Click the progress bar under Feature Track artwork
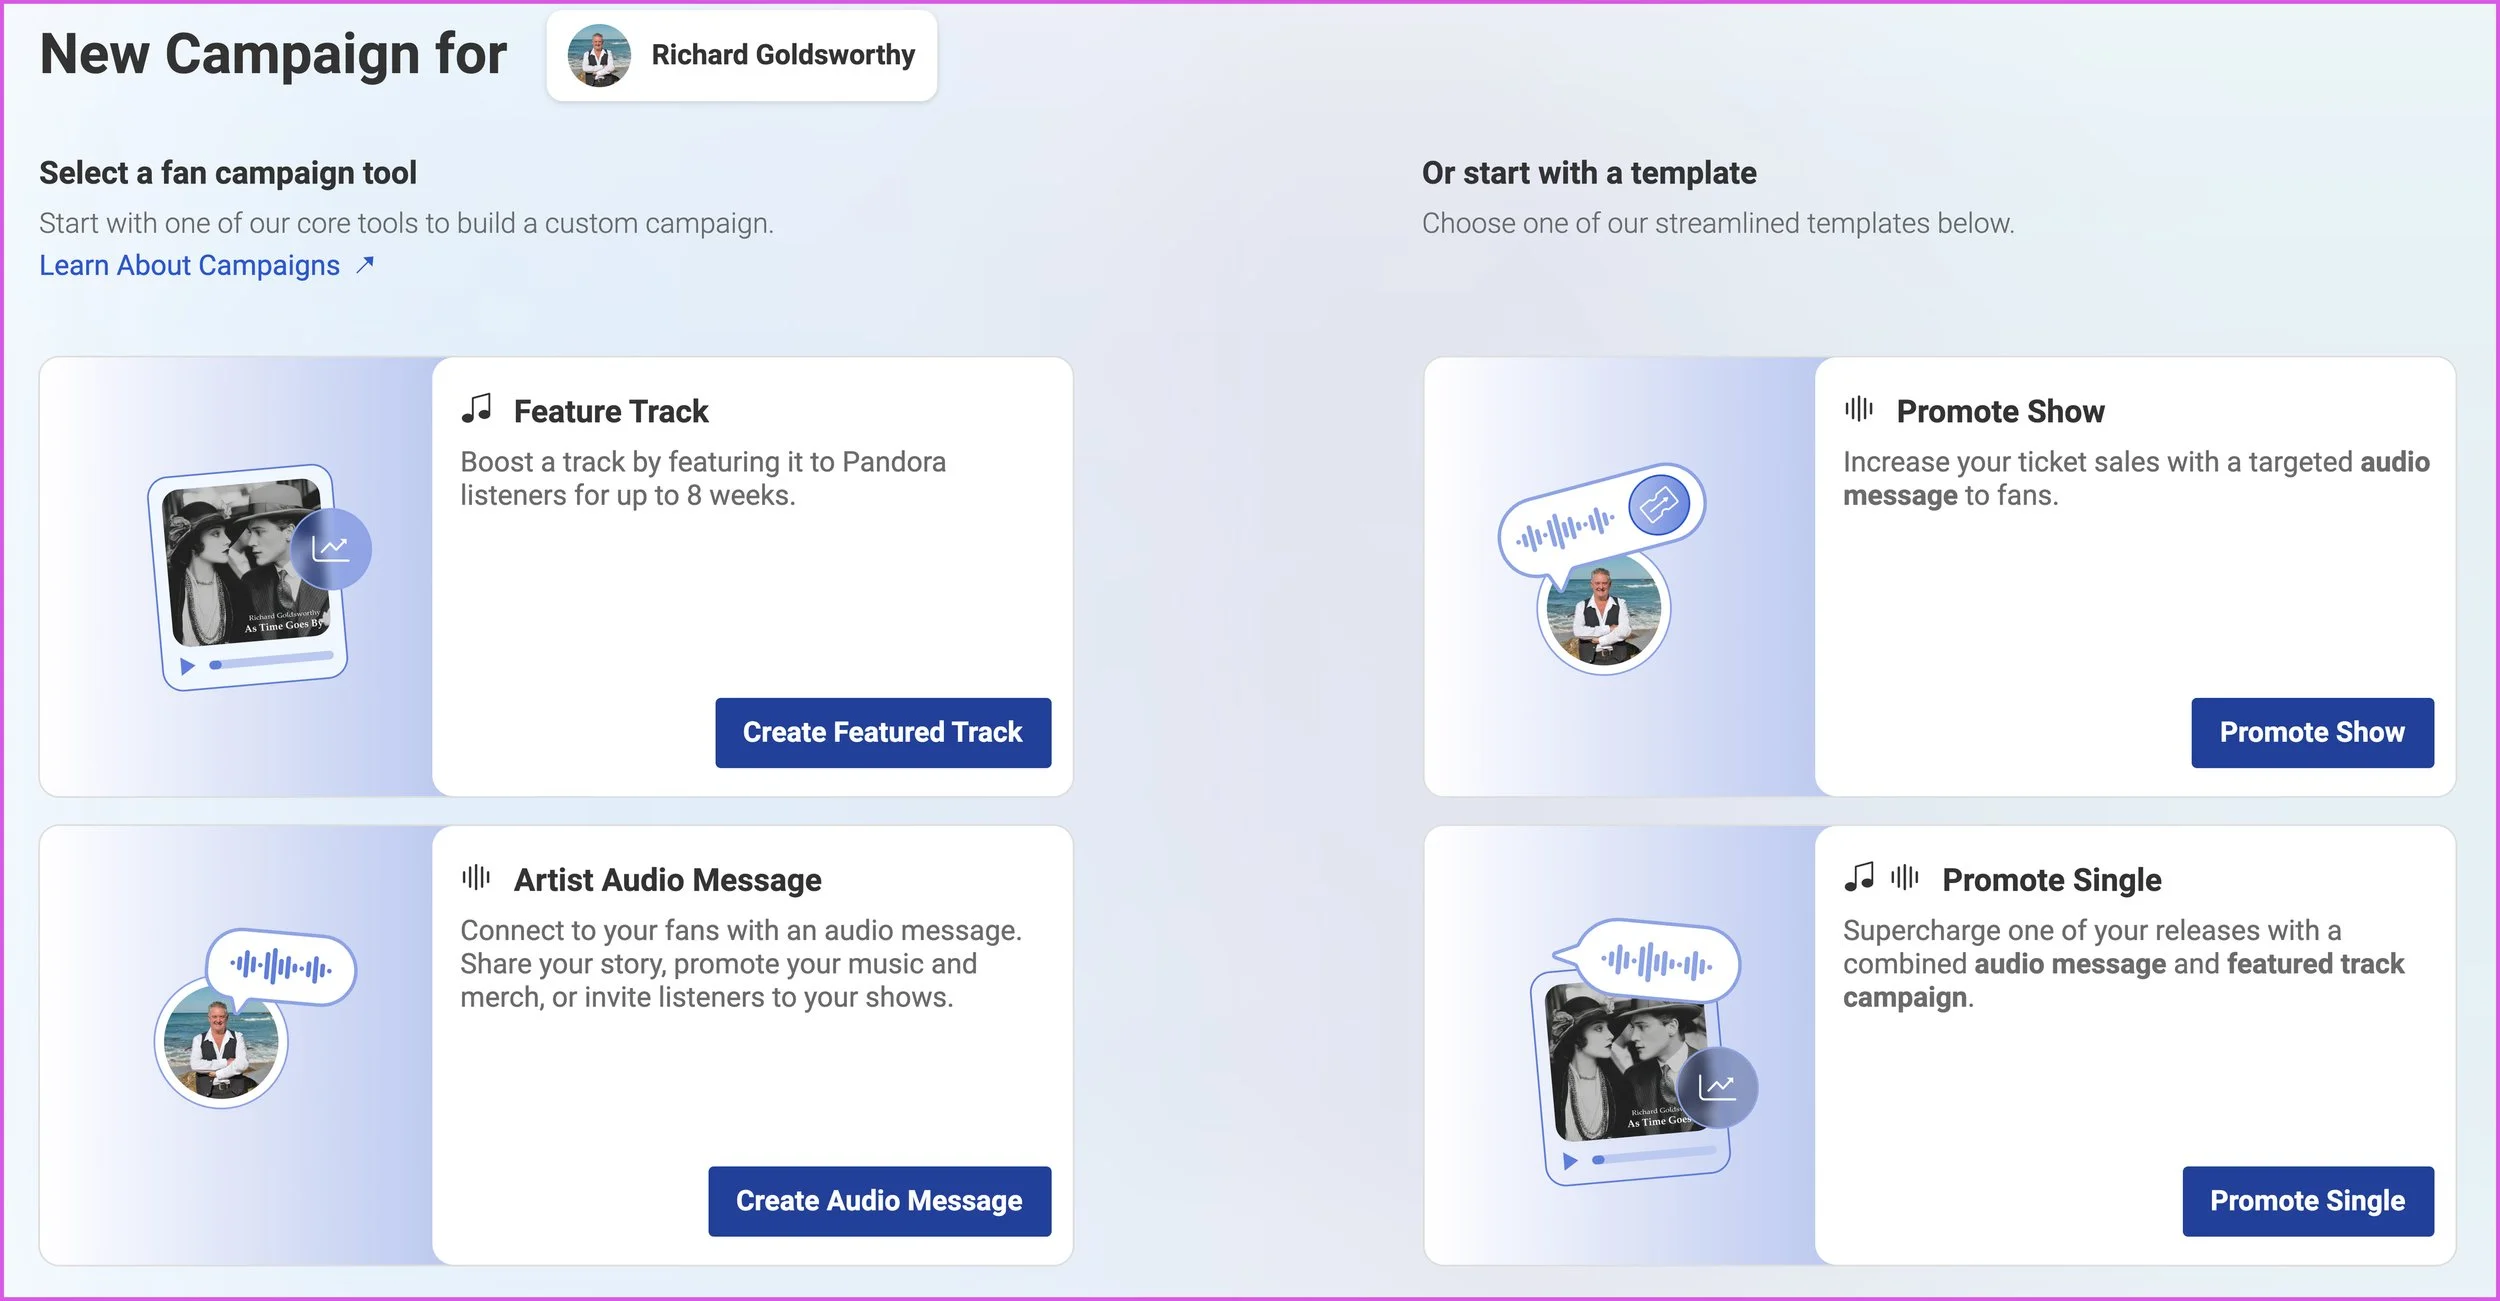The height and width of the screenshot is (1301, 2500). pos(271,661)
